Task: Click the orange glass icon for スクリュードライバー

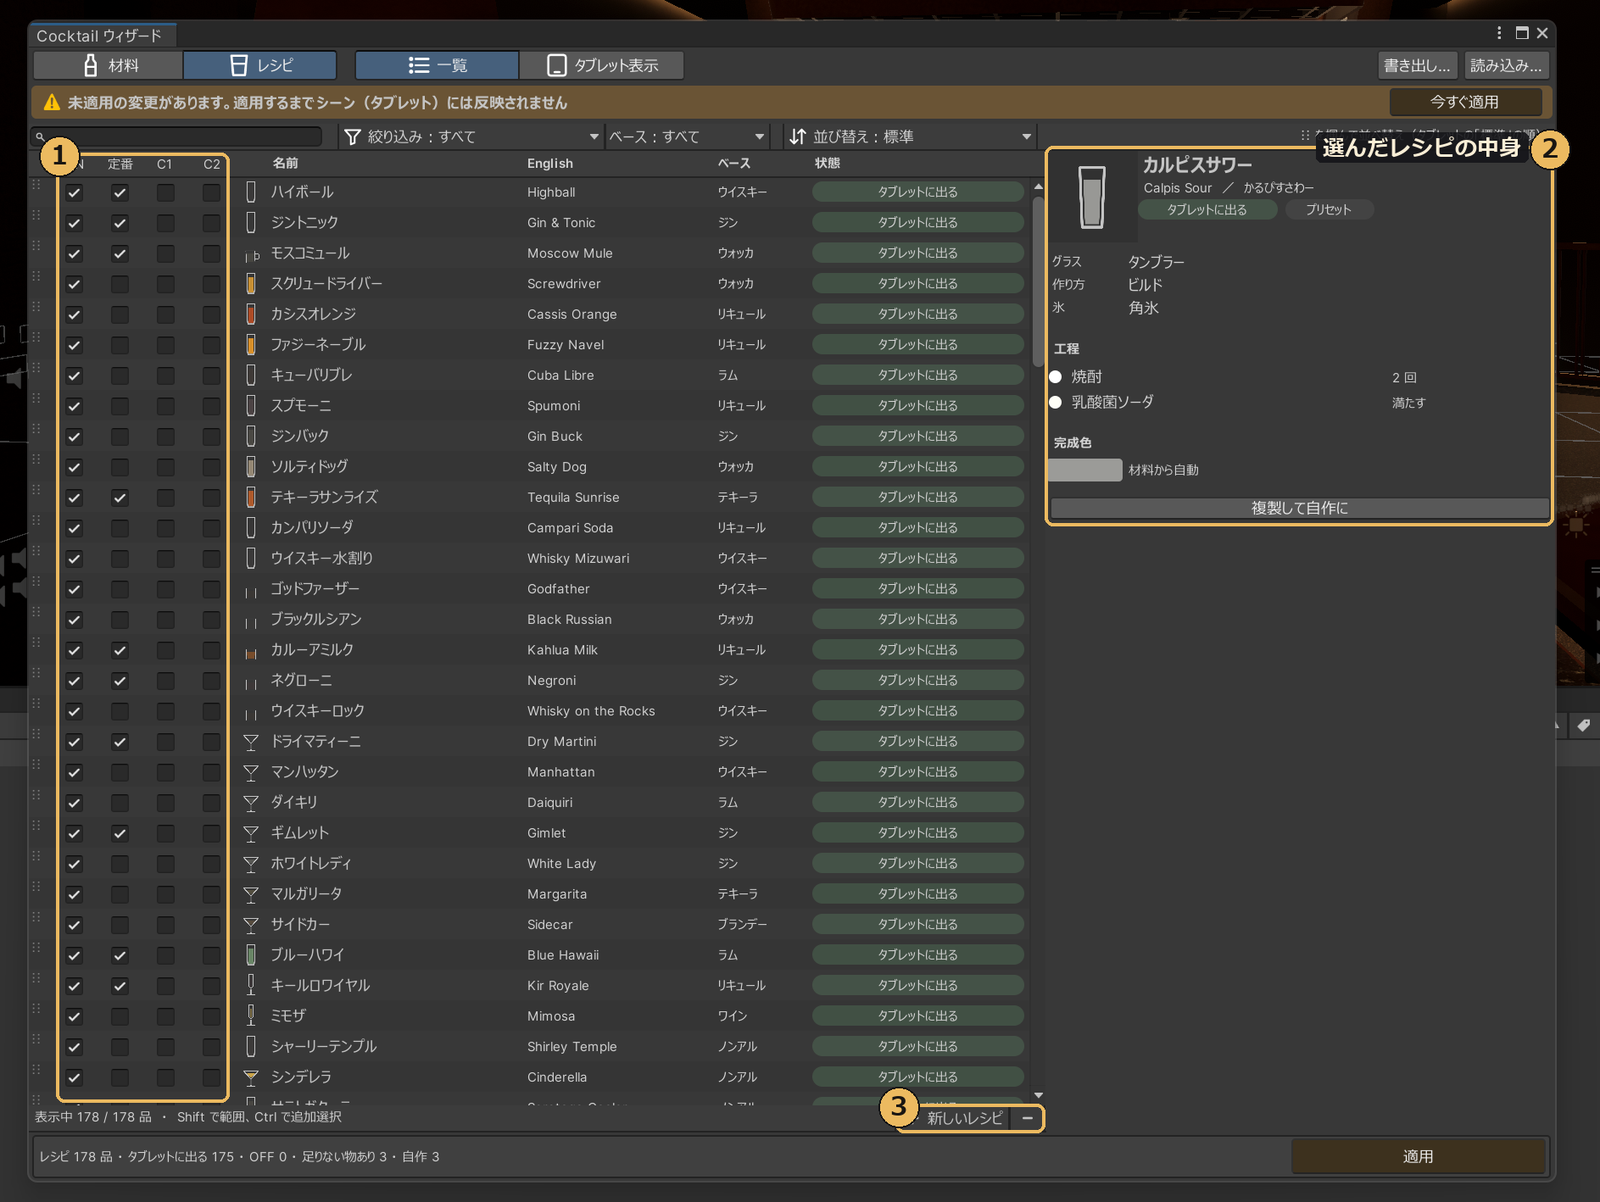Action: (x=251, y=284)
